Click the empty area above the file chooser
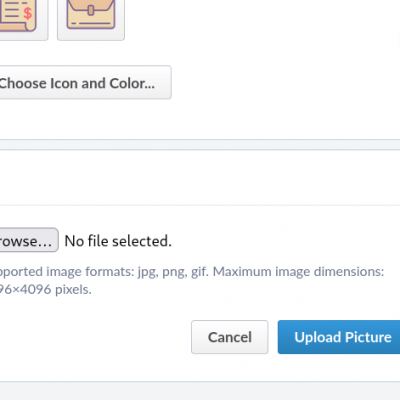 click(x=200, y=177)
